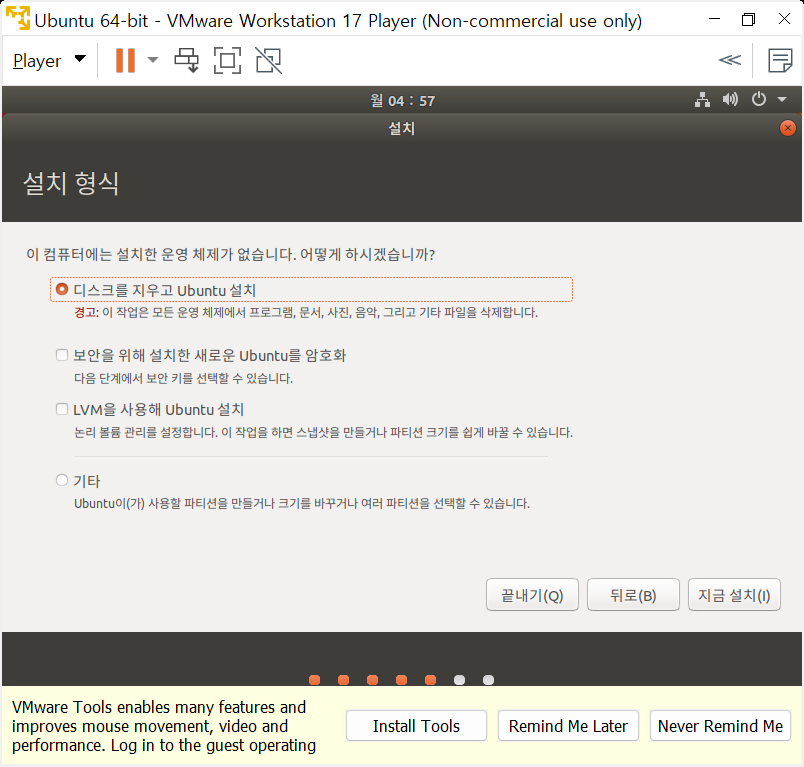Enter full screen mode
The width and height of the screenshot is (804, 767).
click(x=227, y=60)
